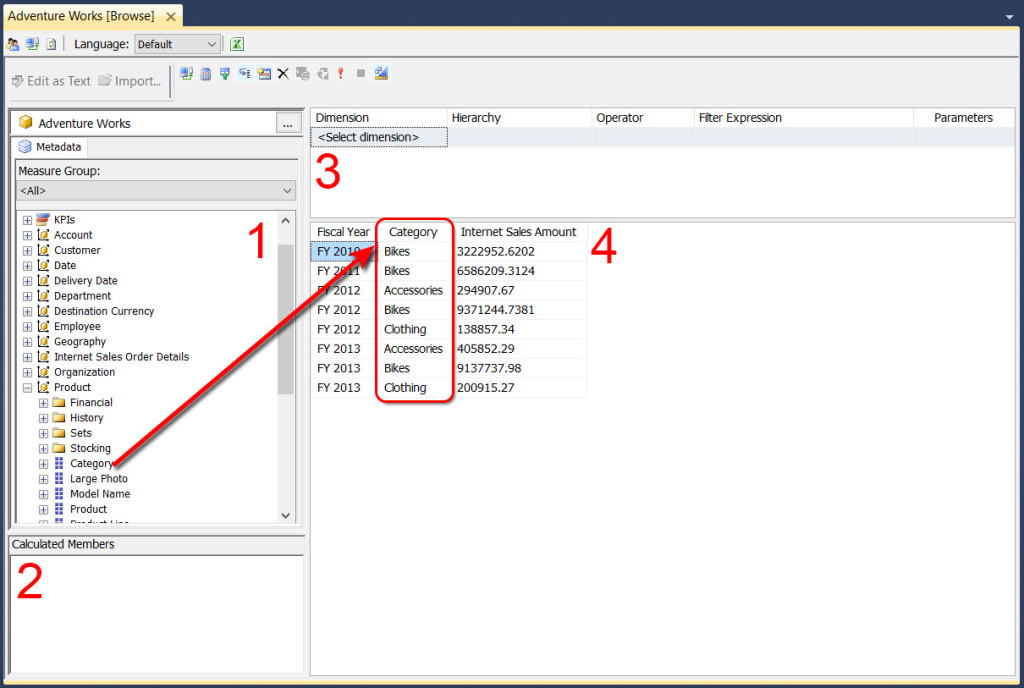Select the Adventure Works [Browse] document tab

tap(80, 17)
